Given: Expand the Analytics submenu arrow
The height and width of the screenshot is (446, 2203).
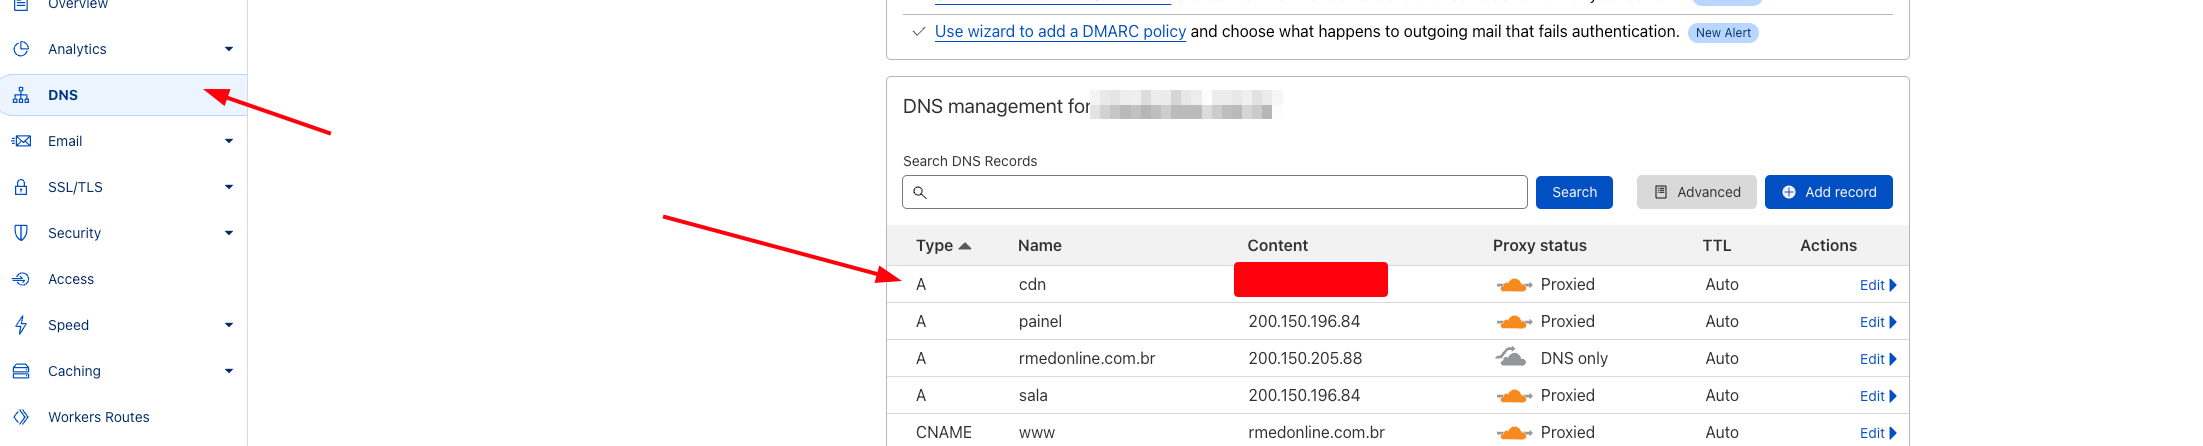Looking at the screenshot, I should coord(229,49).
